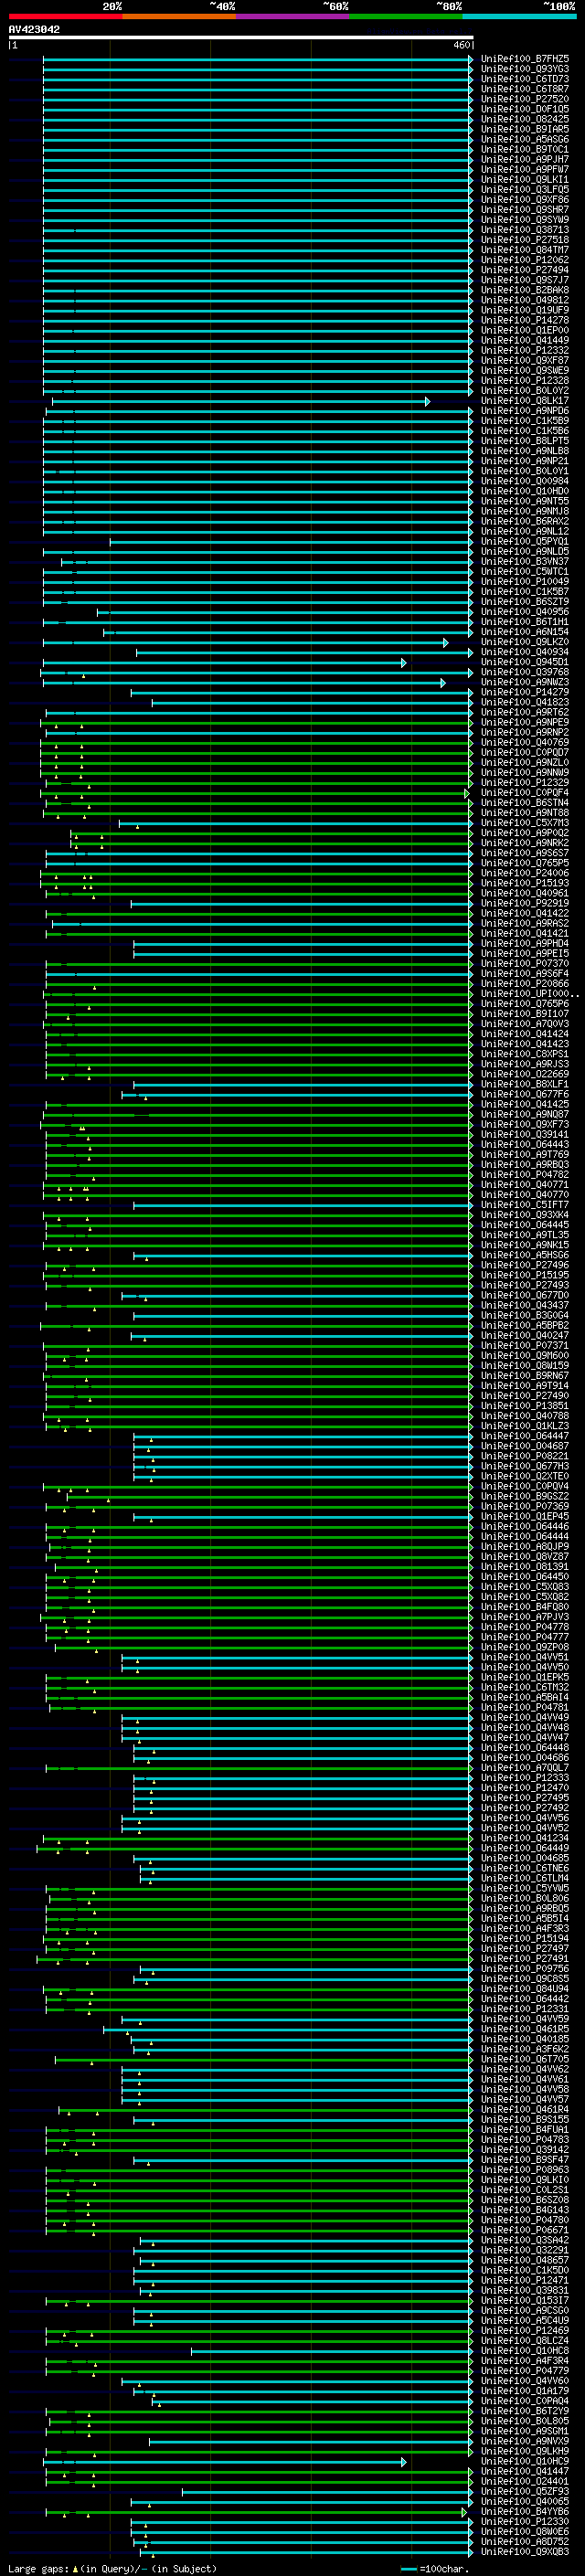Select the UniRef100_P07369 label

tap(525, 1506)
